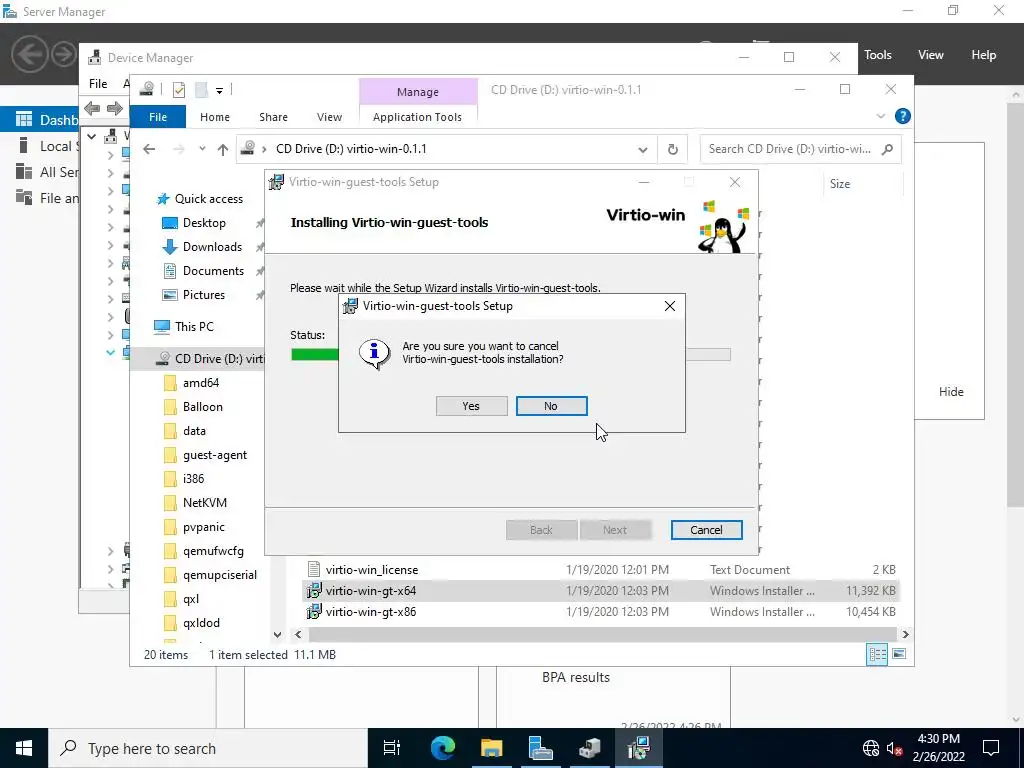Click the Properties quick access icon

pos(178,90)
